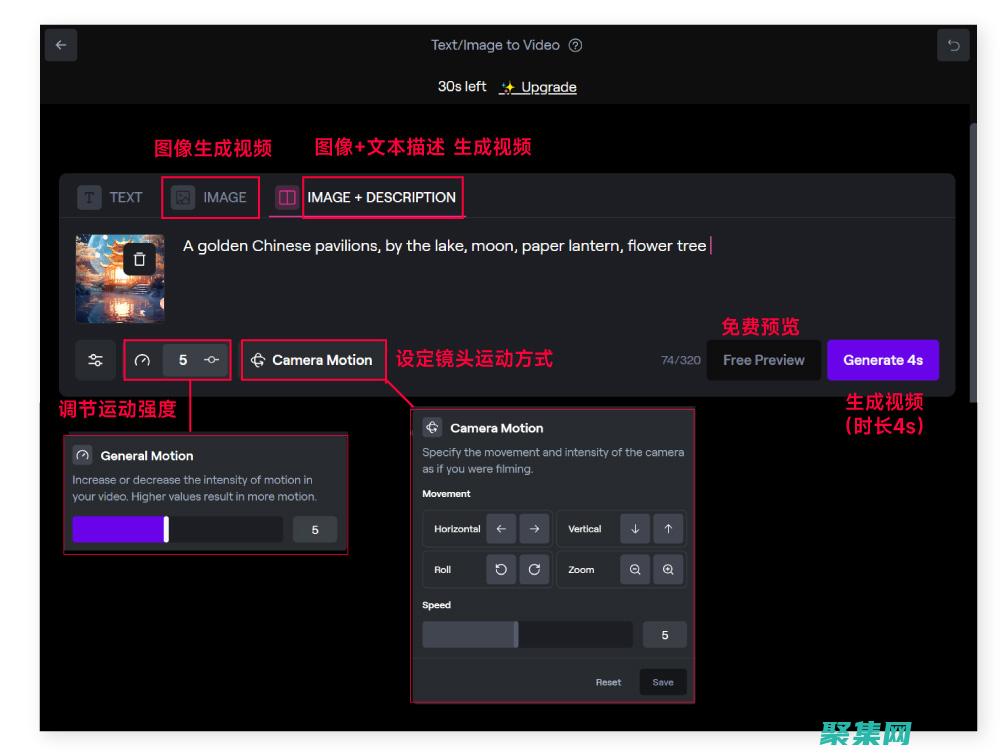The height and width of the screenshot is (755, 1000).
Task: Switch to the IMAGE tab
Action: tap(210, 197)
